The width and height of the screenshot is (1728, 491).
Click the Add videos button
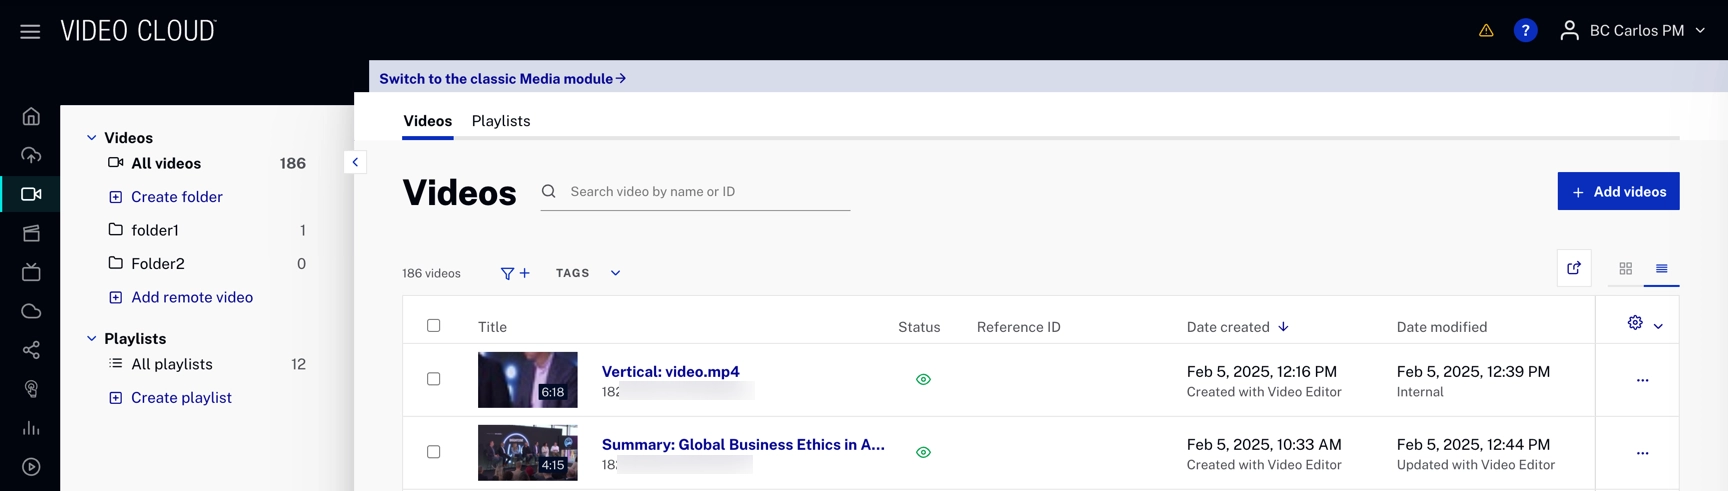pos(1617,192)
